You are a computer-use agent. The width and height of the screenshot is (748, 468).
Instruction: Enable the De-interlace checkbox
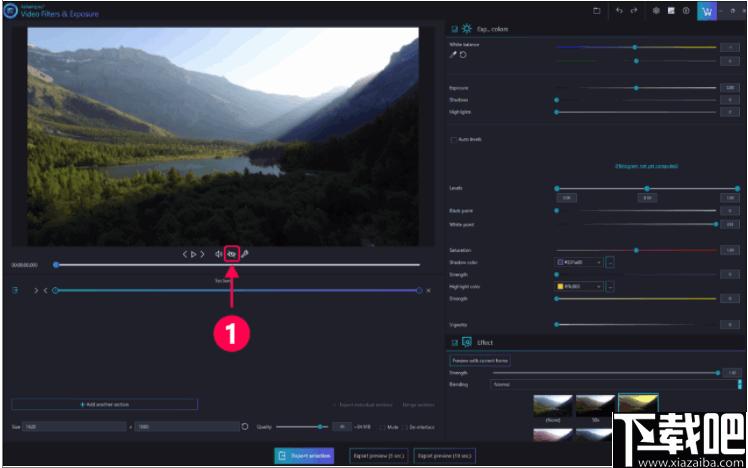406,427
